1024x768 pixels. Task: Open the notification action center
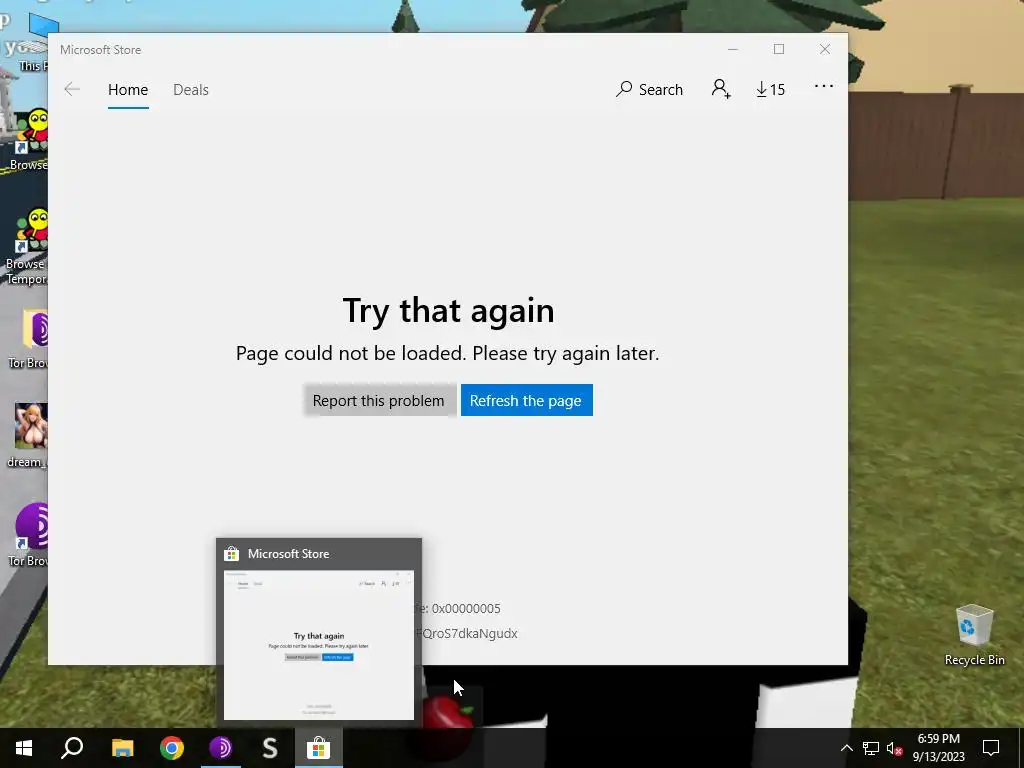[991, 748]
